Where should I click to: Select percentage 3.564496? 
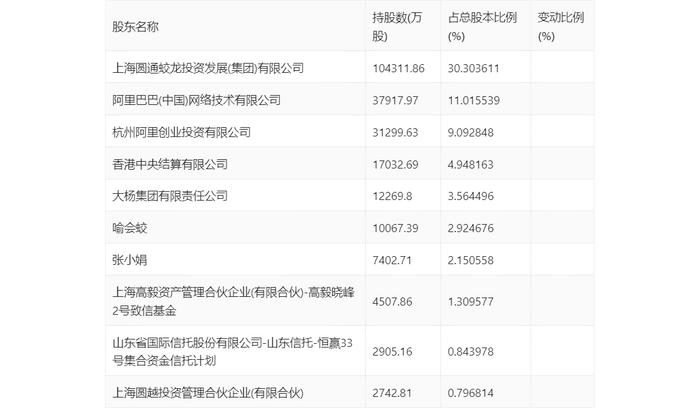click(471, 196)
